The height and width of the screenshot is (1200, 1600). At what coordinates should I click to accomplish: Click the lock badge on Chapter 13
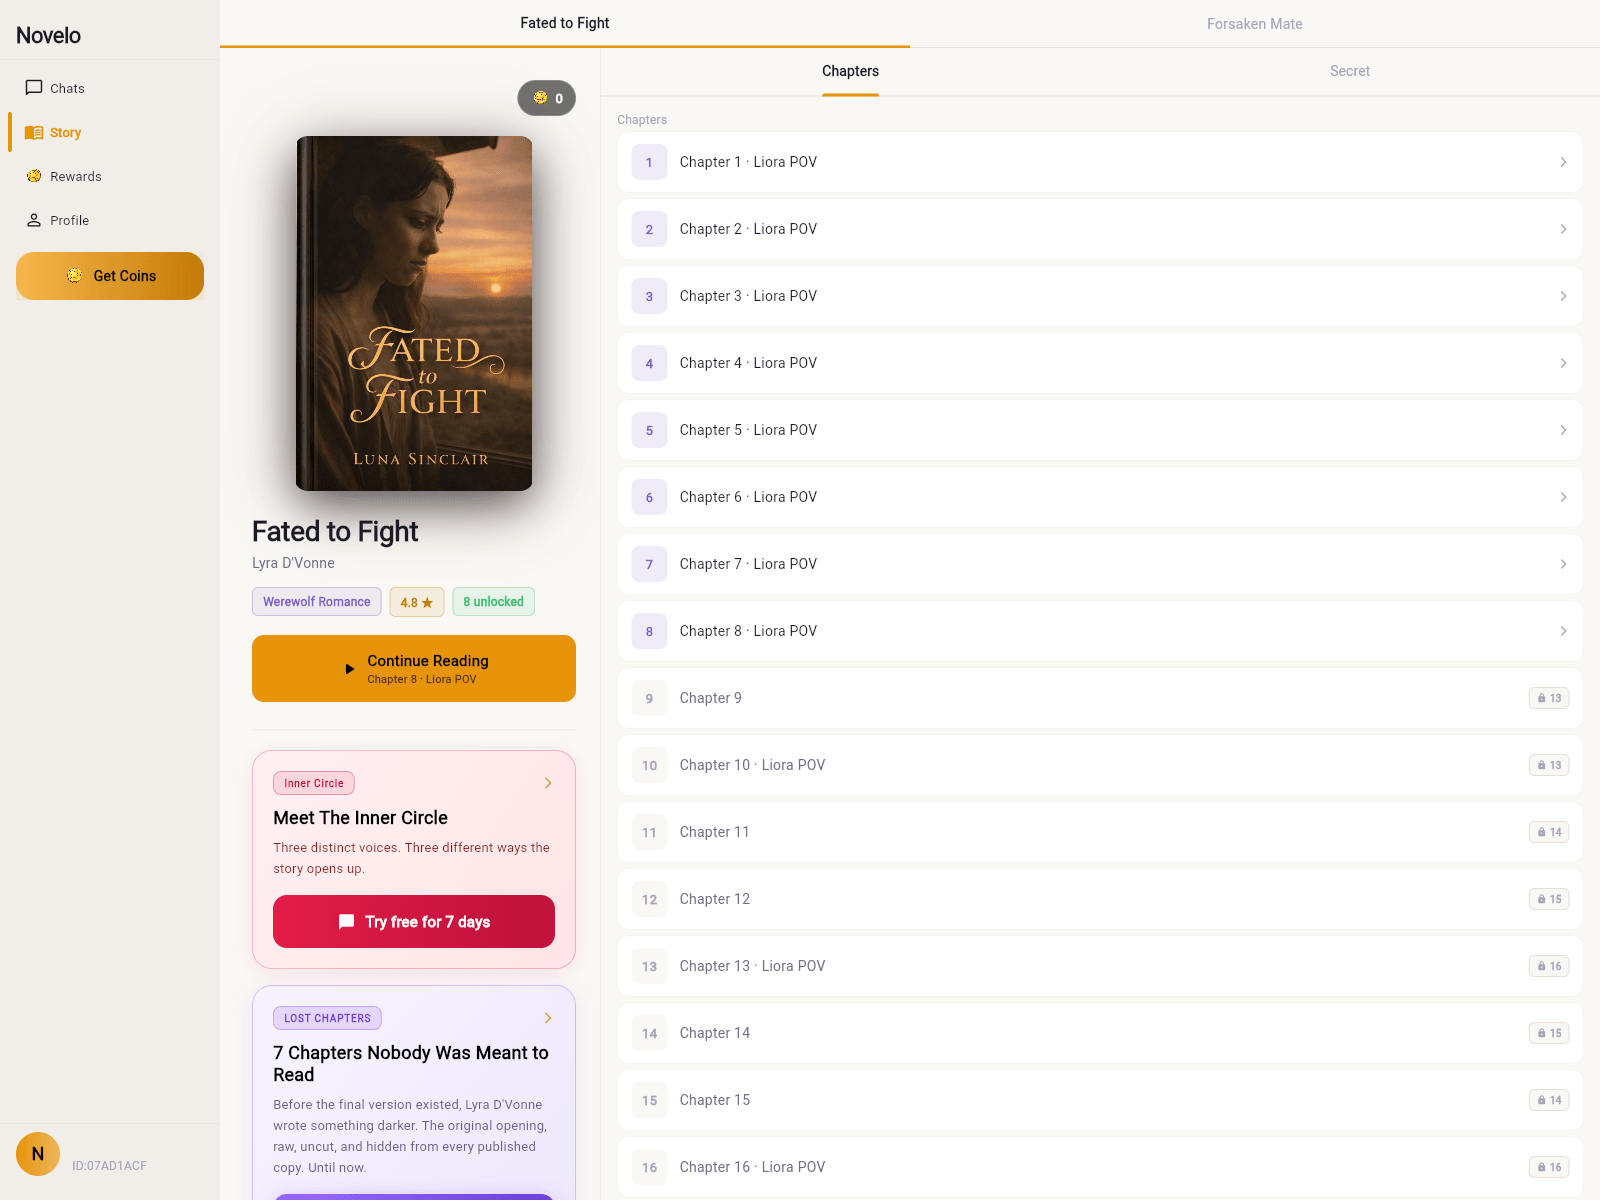[x=1549, y=966]
